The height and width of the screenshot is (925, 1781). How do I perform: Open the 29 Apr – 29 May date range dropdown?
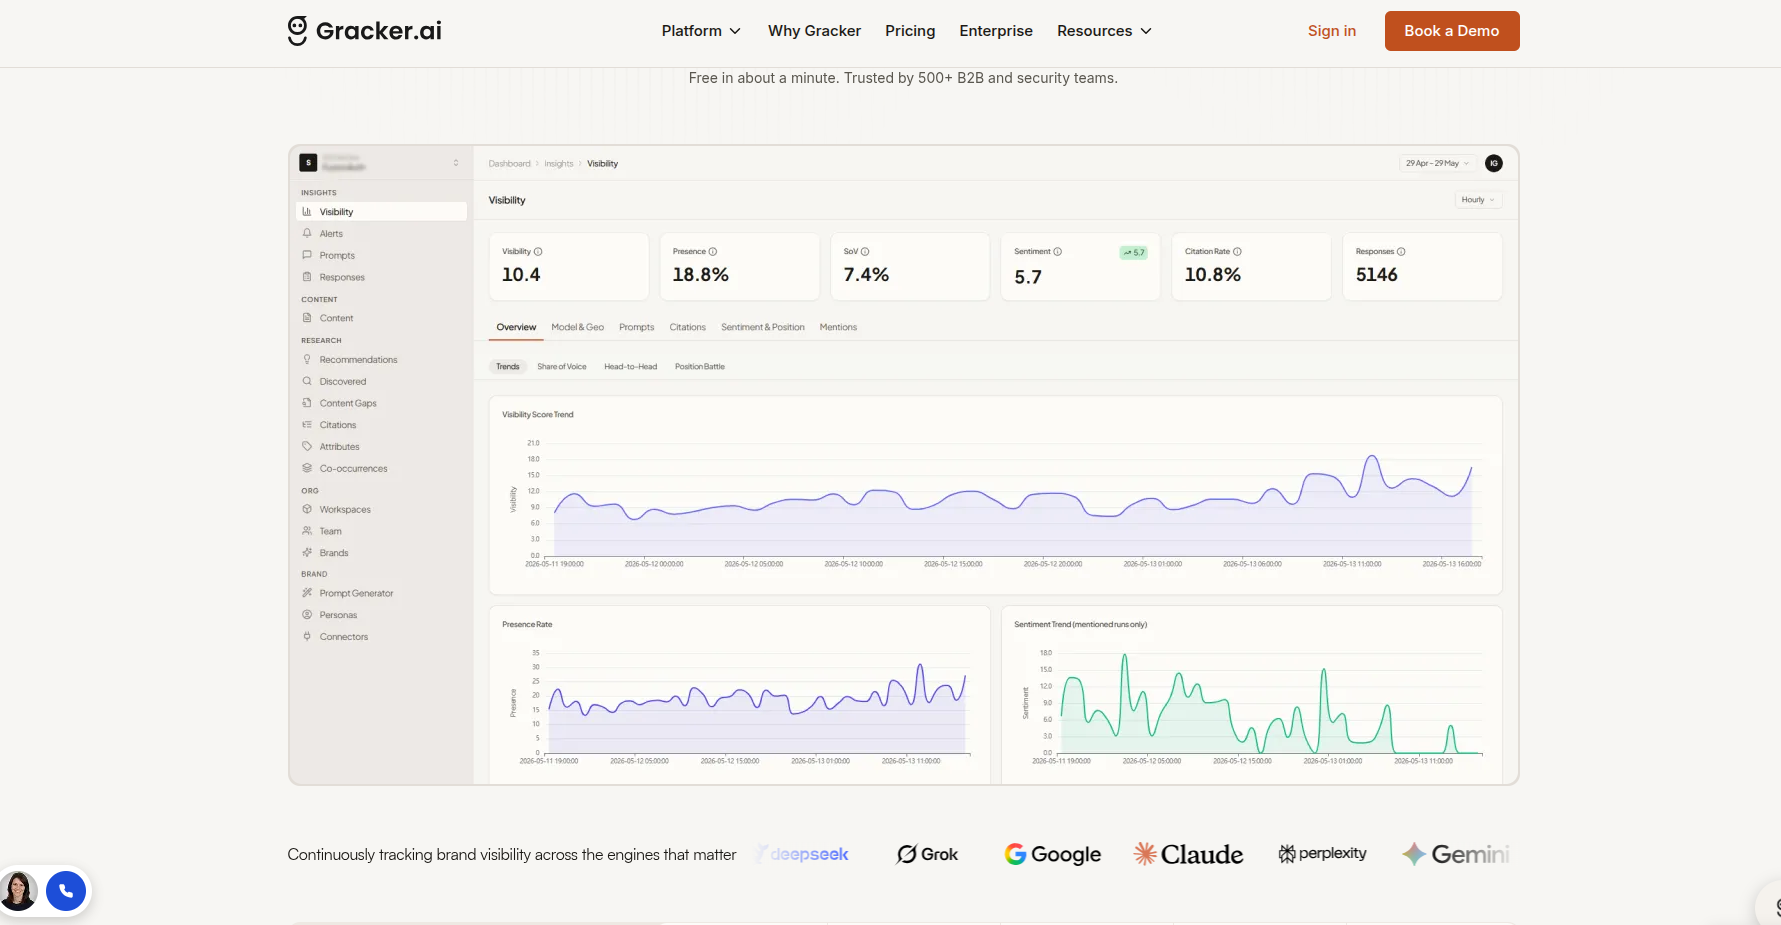click(x=1437, y=163)
